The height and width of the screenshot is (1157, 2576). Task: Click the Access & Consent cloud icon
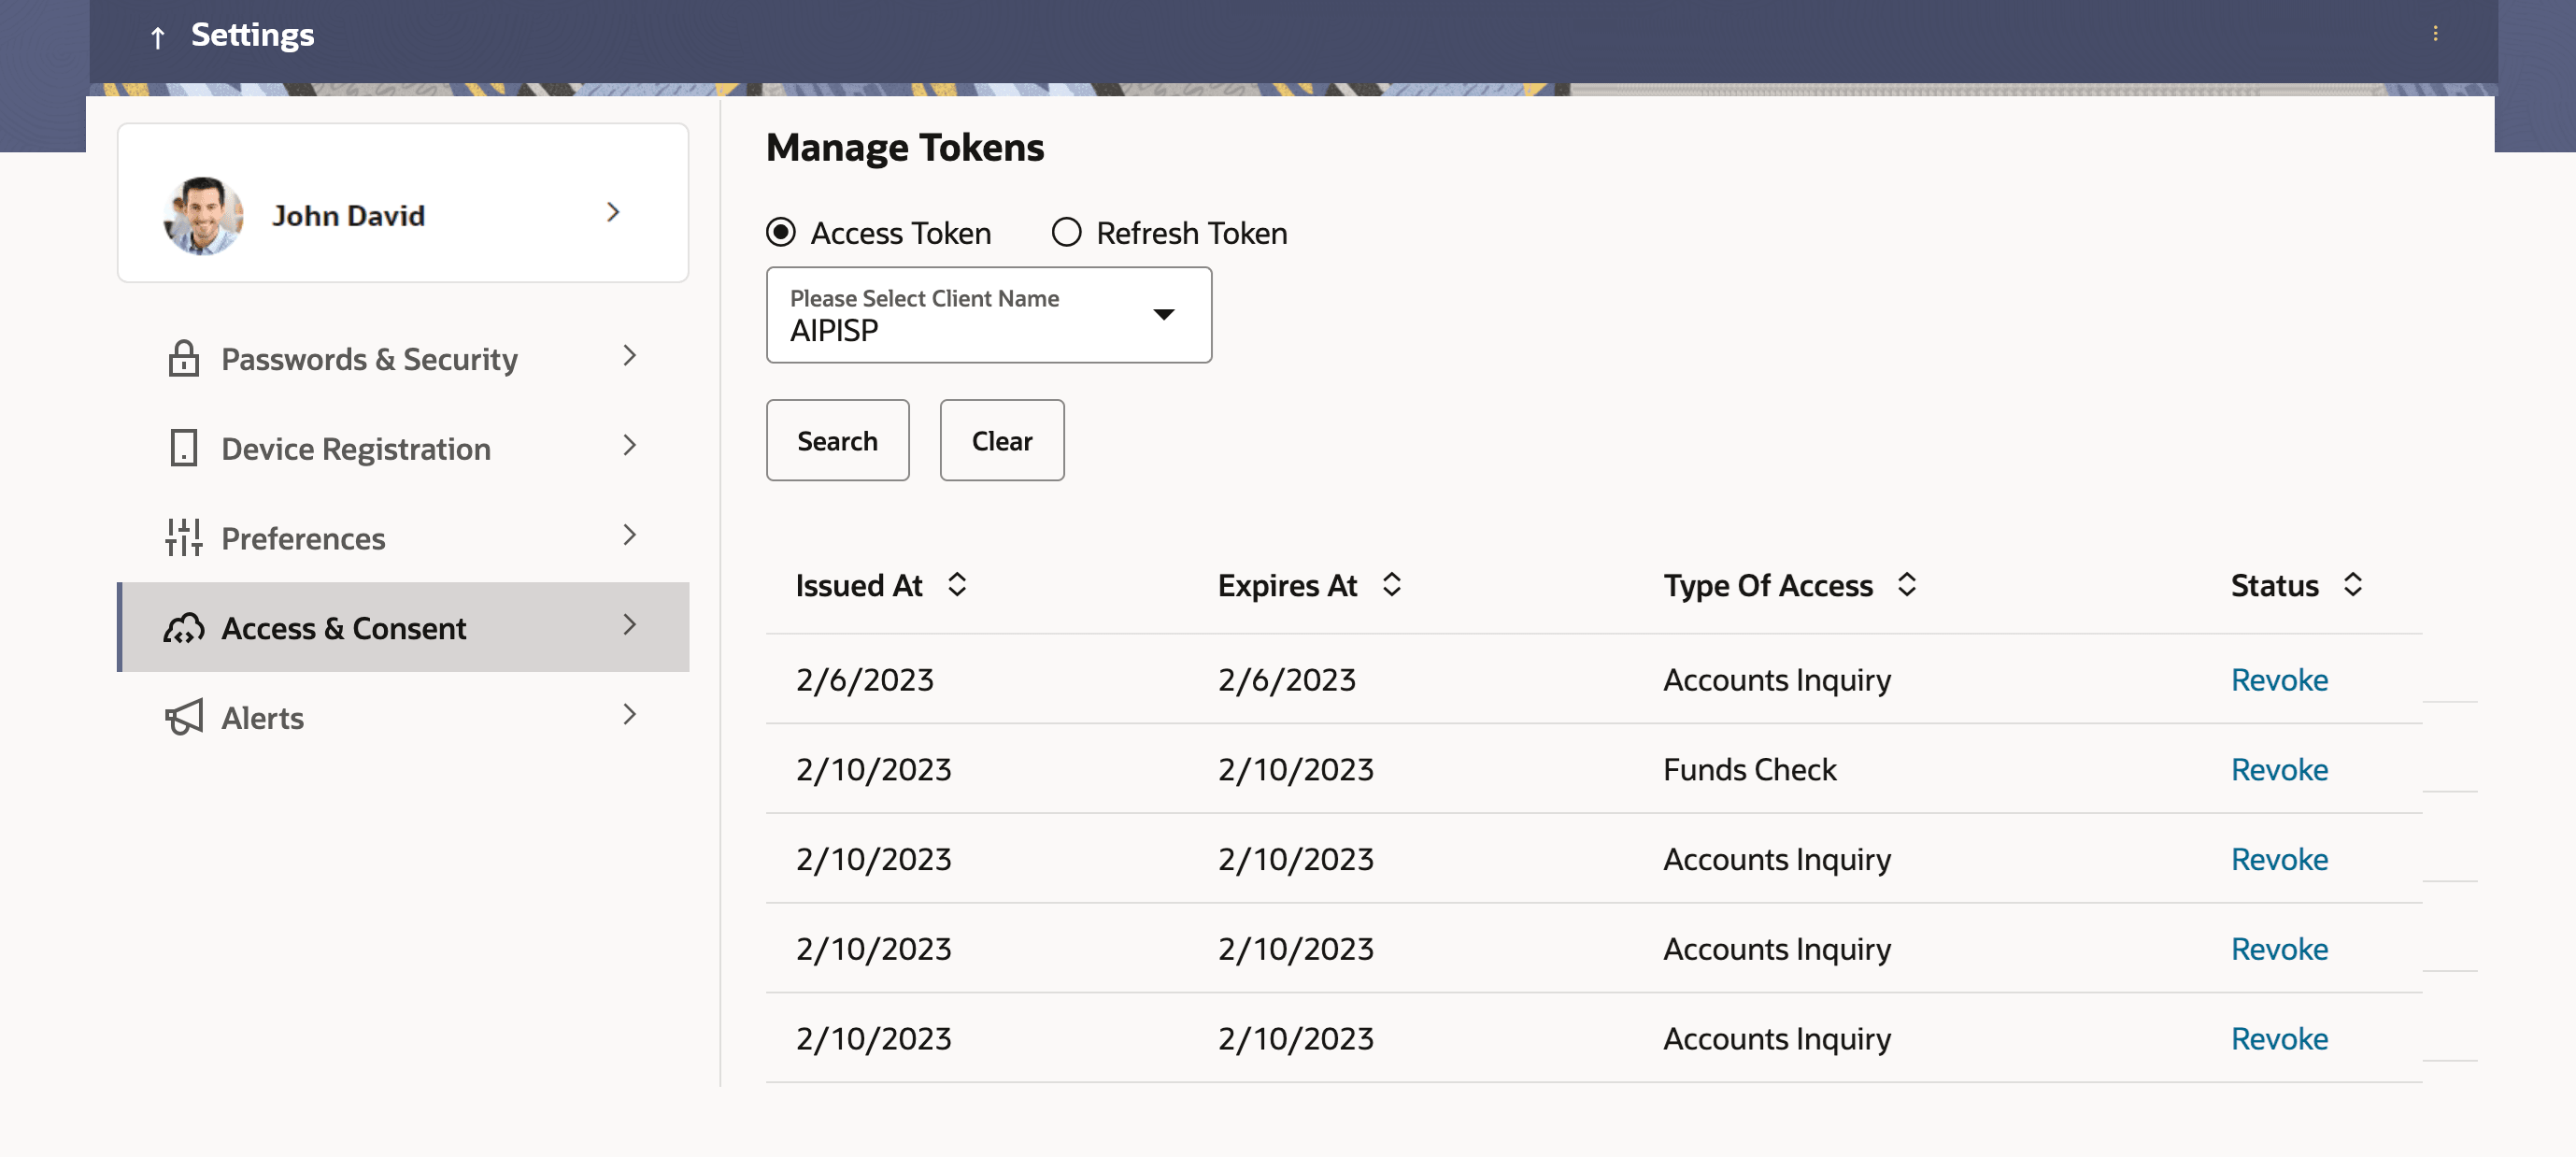[183, 628]
